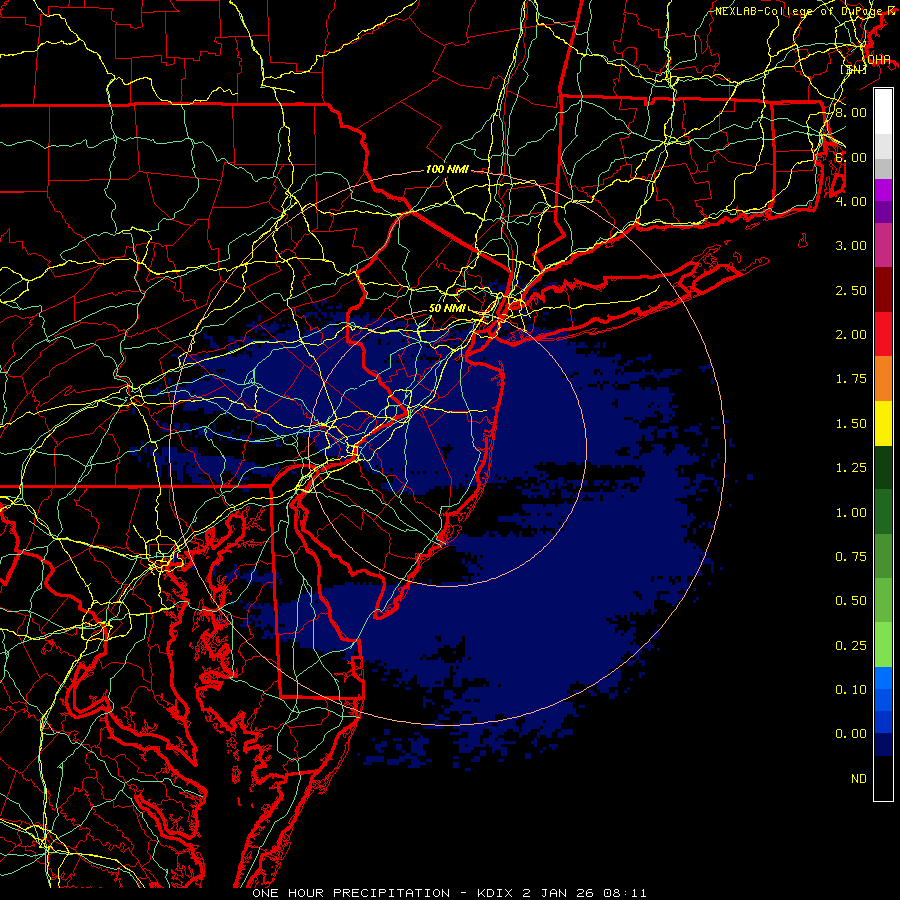900x900 pixels.
Task: Select the darkest green legend swatch
Action: 883,468
